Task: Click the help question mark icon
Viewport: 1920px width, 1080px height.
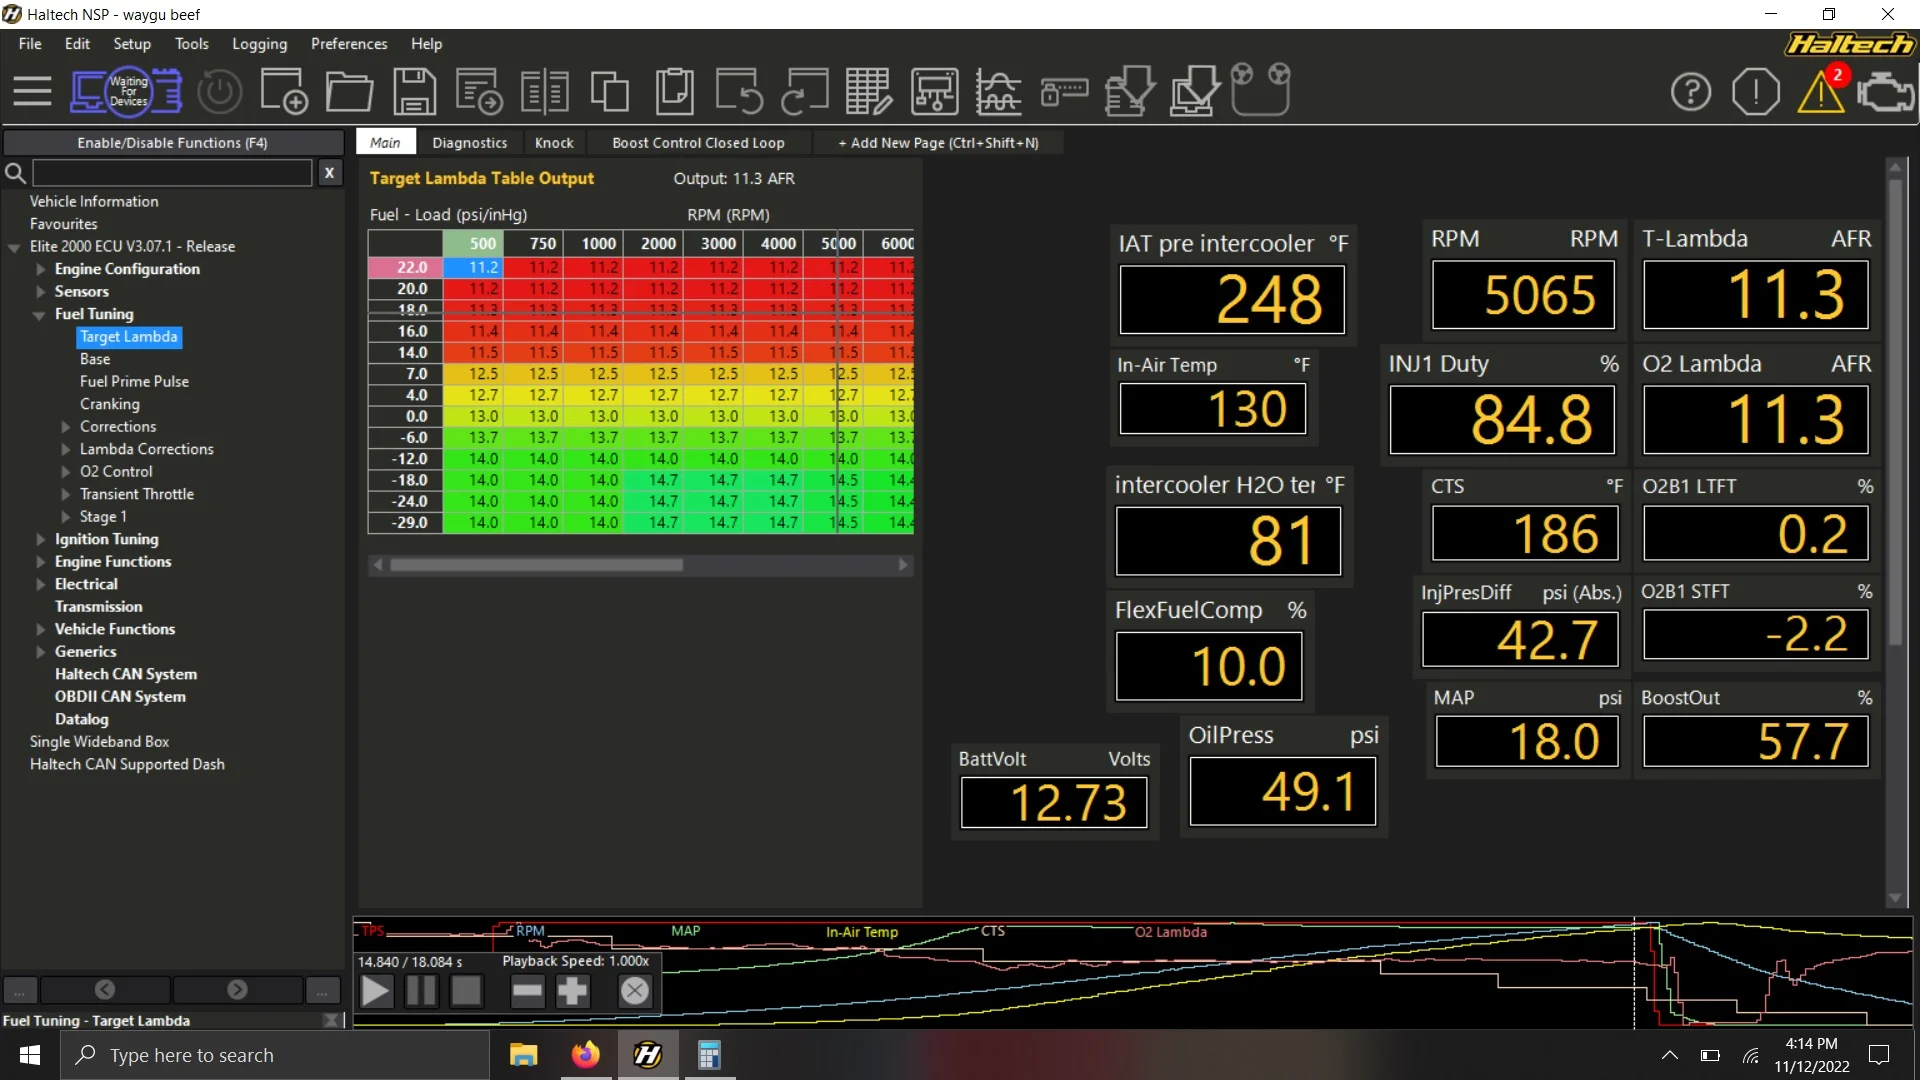Action: click(x=1691, y=93)
